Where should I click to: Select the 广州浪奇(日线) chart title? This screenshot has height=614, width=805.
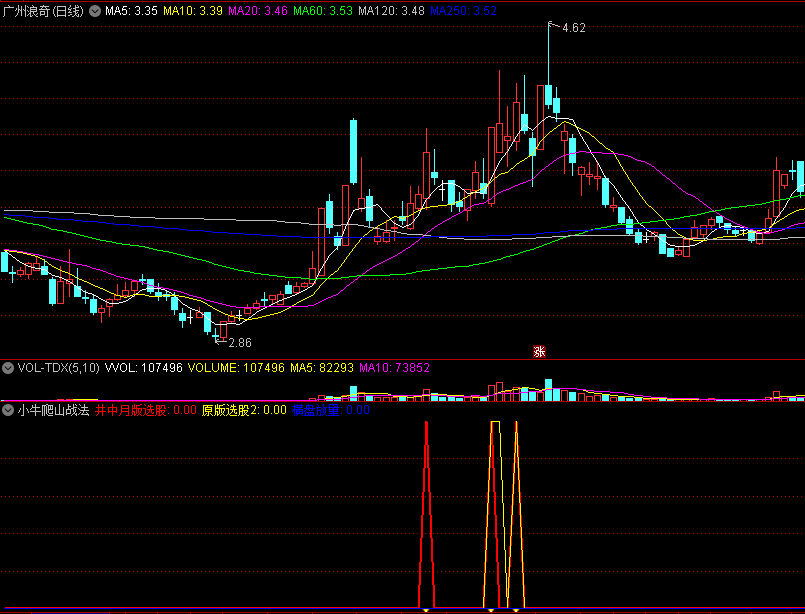43,11
